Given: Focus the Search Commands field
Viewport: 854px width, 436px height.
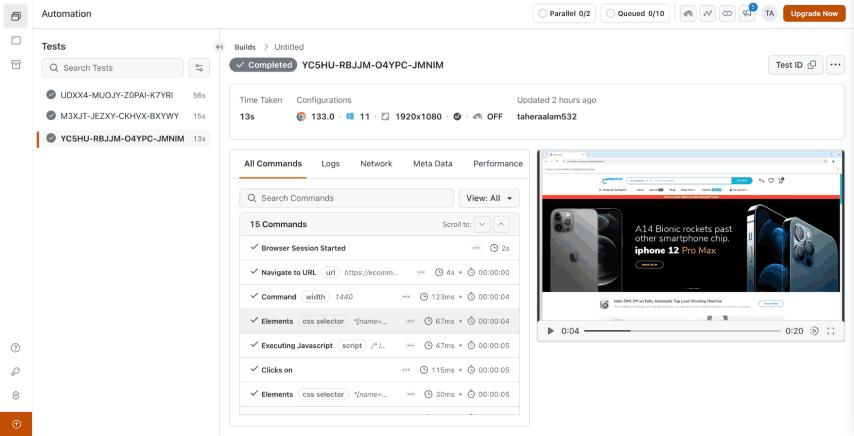Looking at the screenshot, I should [x=346, y=198].
